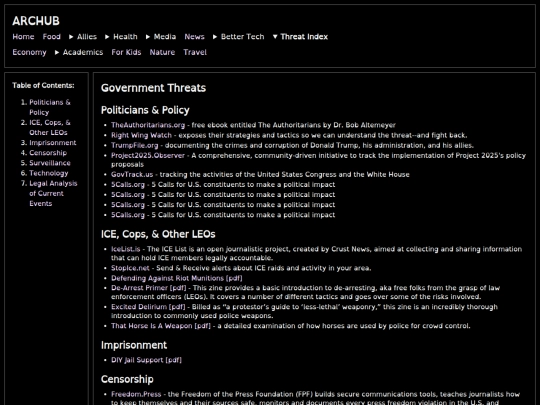Screen dimensions: 540x405
Task: Expand the Health menu disclosure triangle
Action: pyautogui.click(x=107, y=37)
